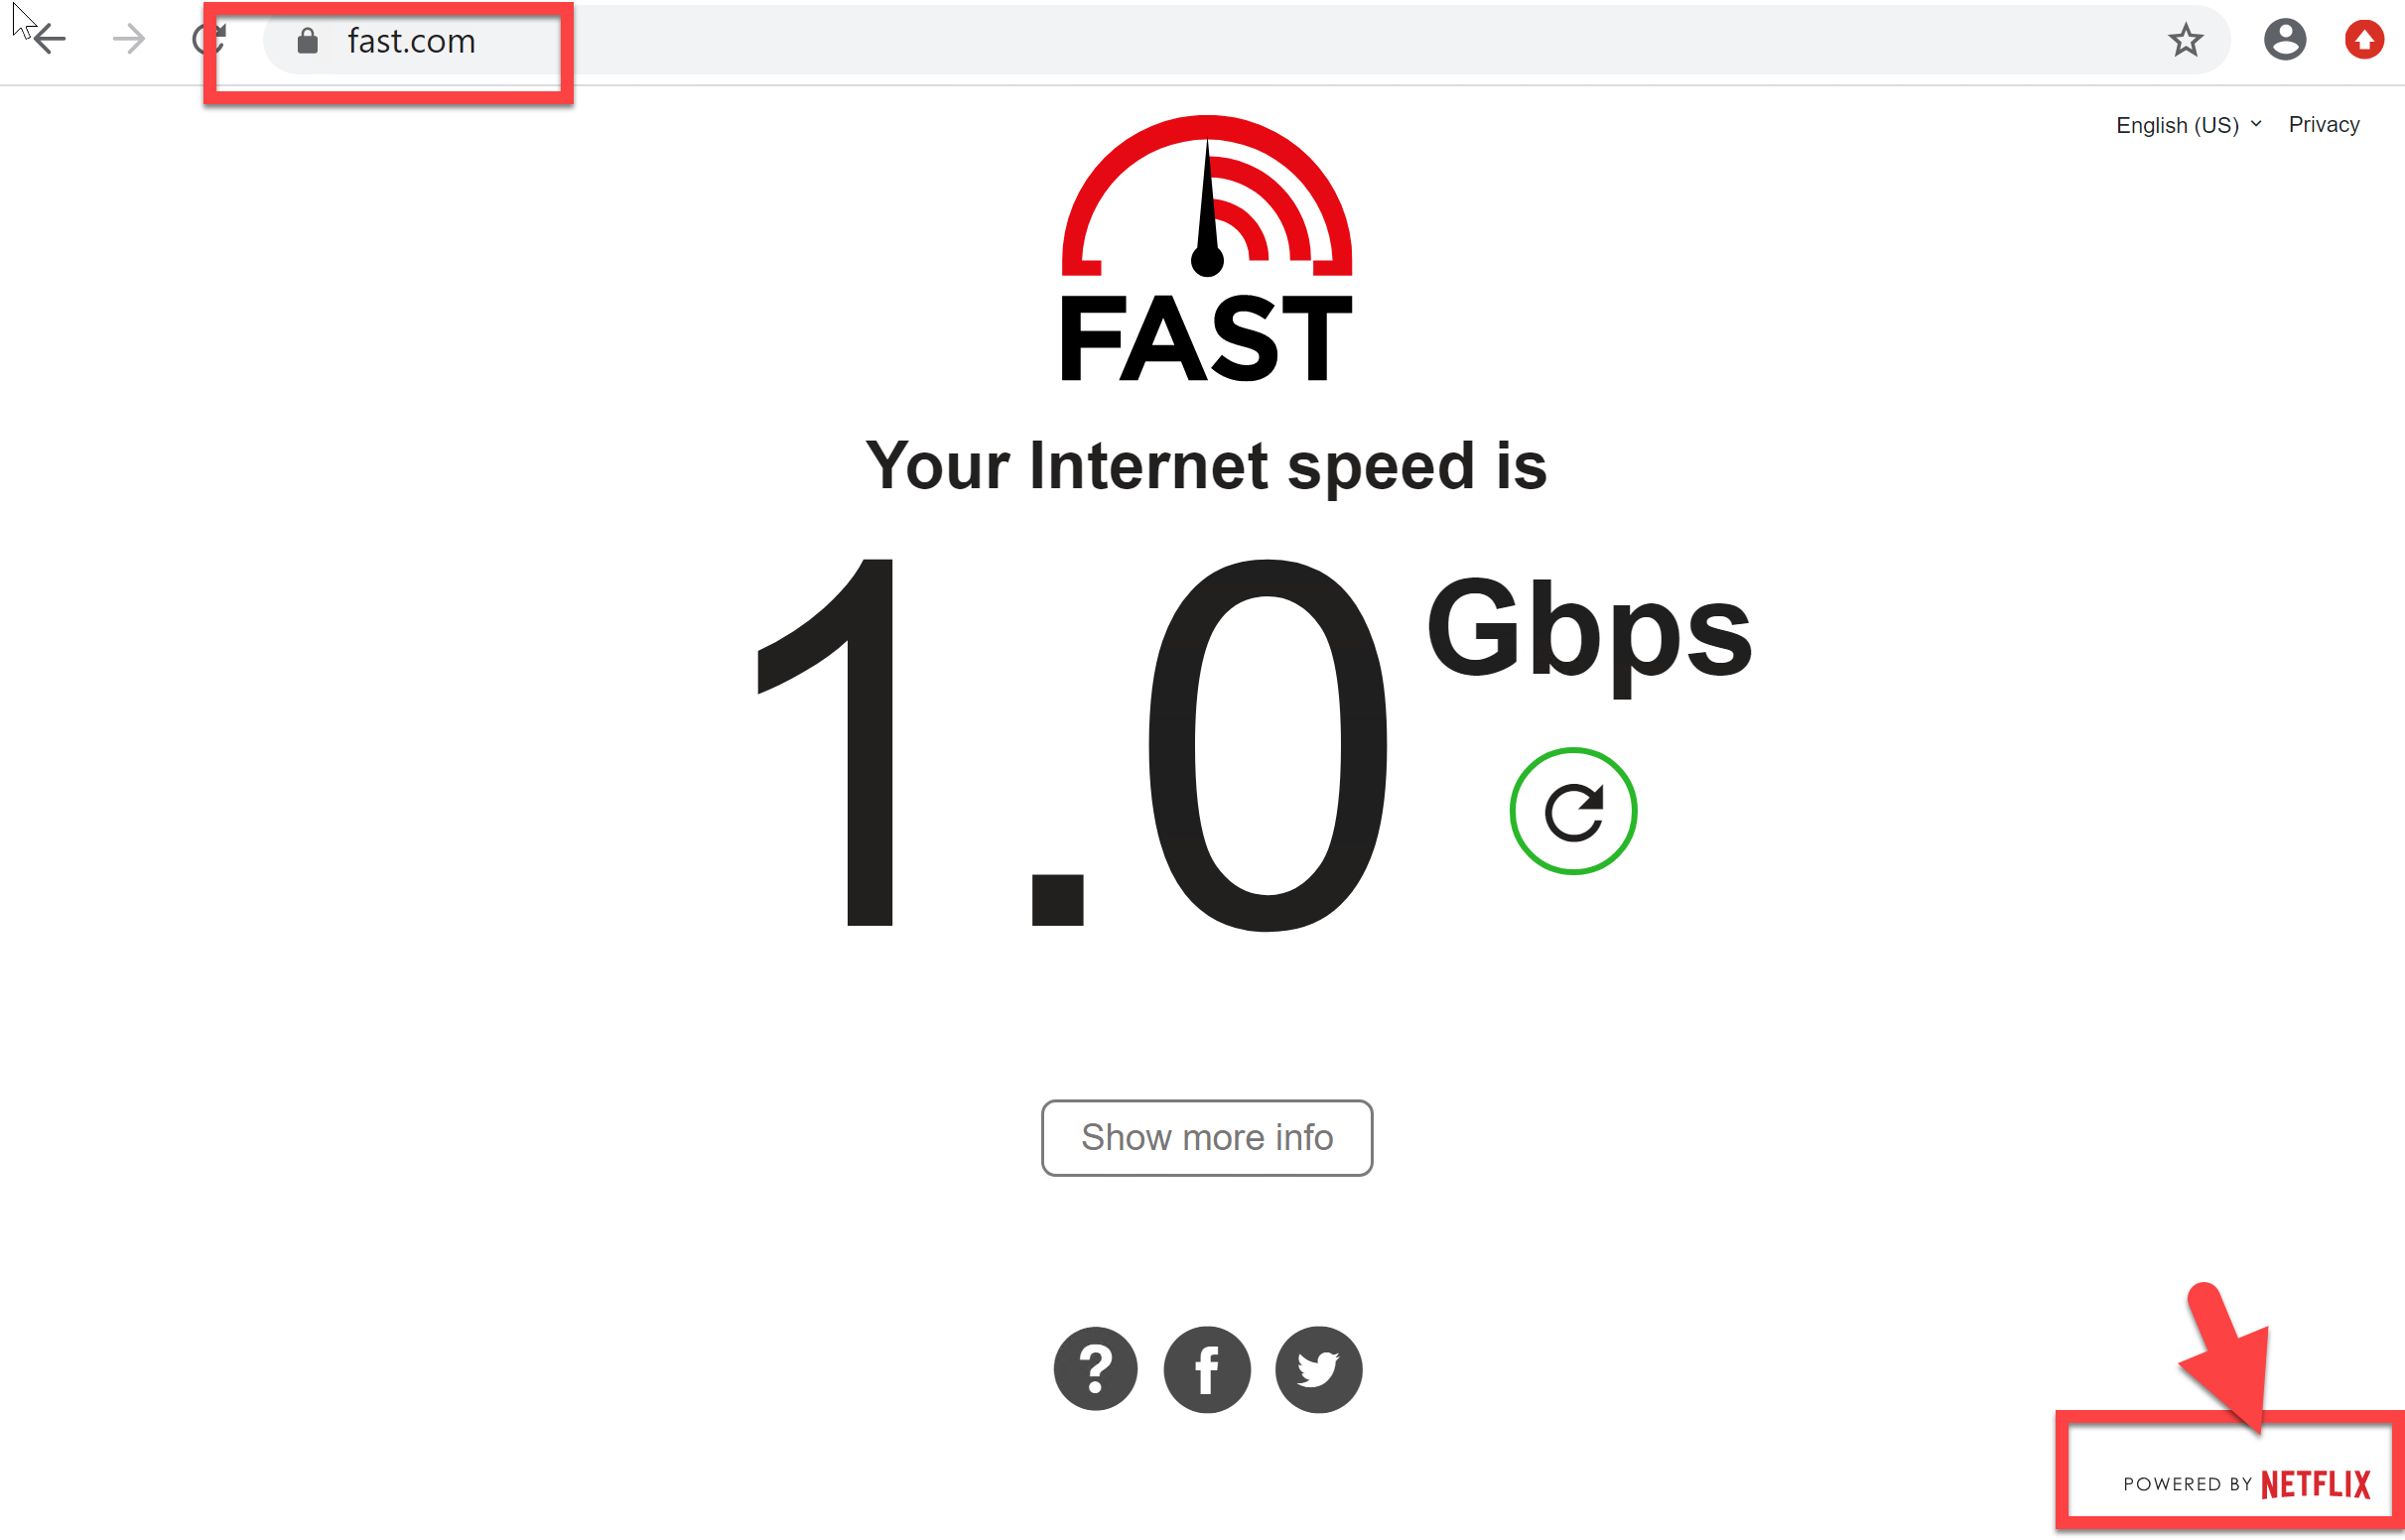Image resolution: width=2405 pixels, height=1540 pixels.
Task: Open the English (US) language dropdown
Action: 2188,125
